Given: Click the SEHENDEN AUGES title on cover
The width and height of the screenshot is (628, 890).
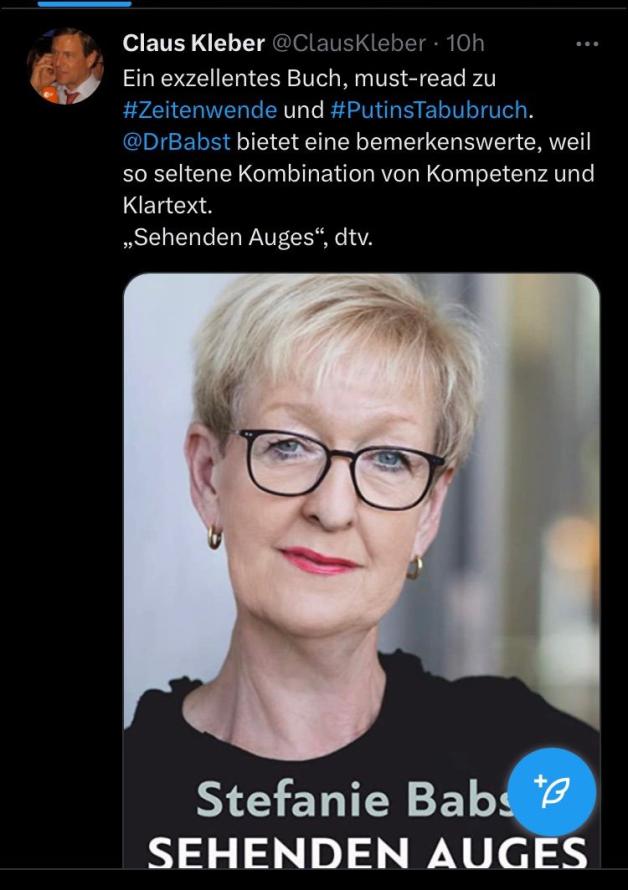Looking at the screenshot, I should click(367, 853).
